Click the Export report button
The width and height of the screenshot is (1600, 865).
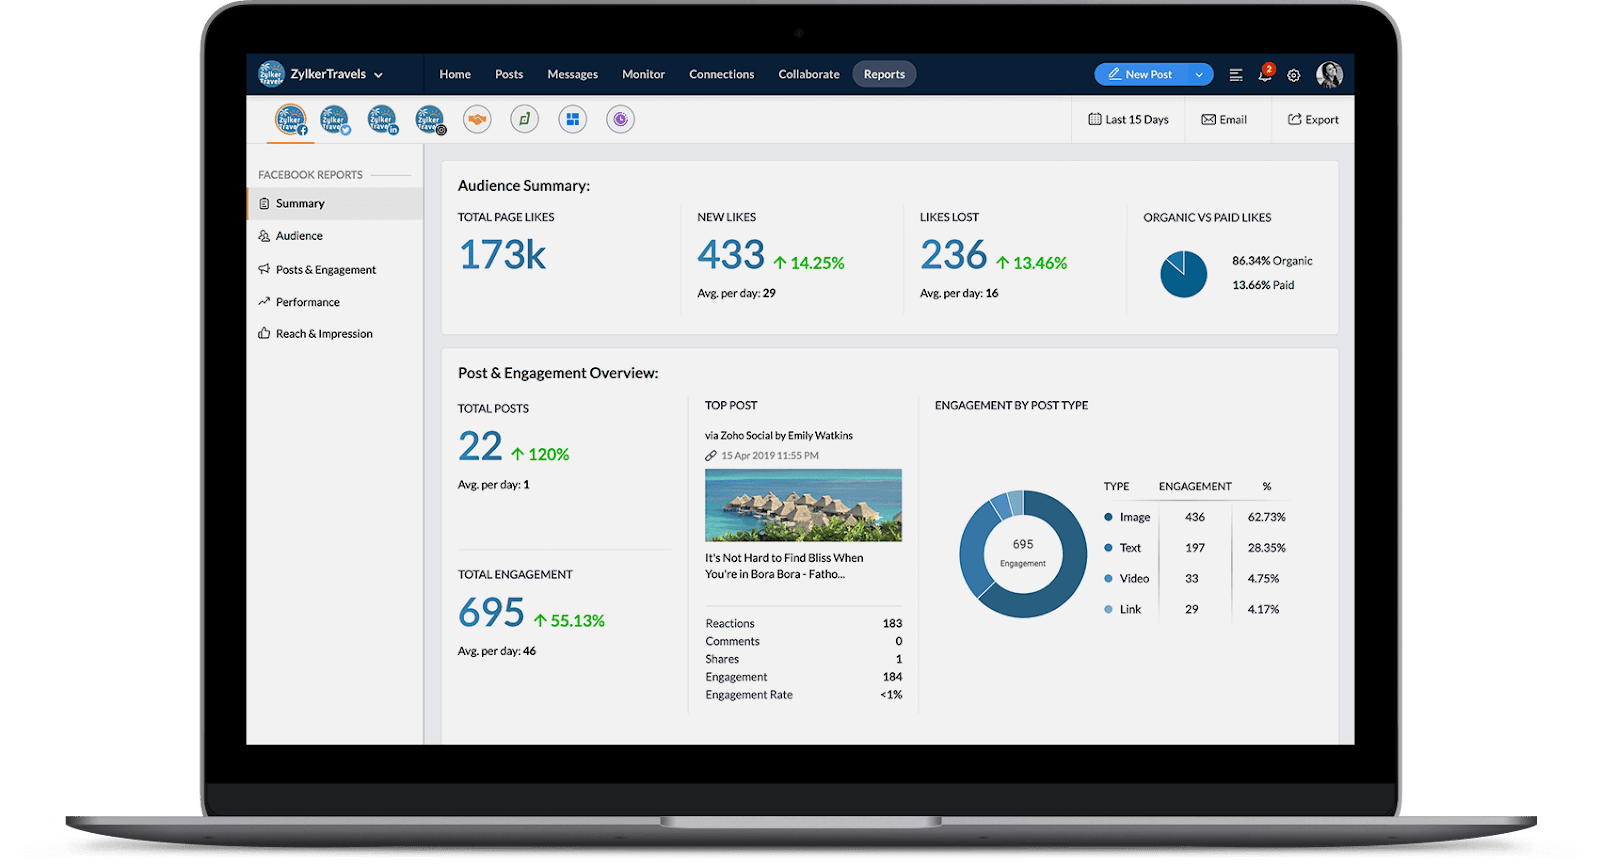1313,119
